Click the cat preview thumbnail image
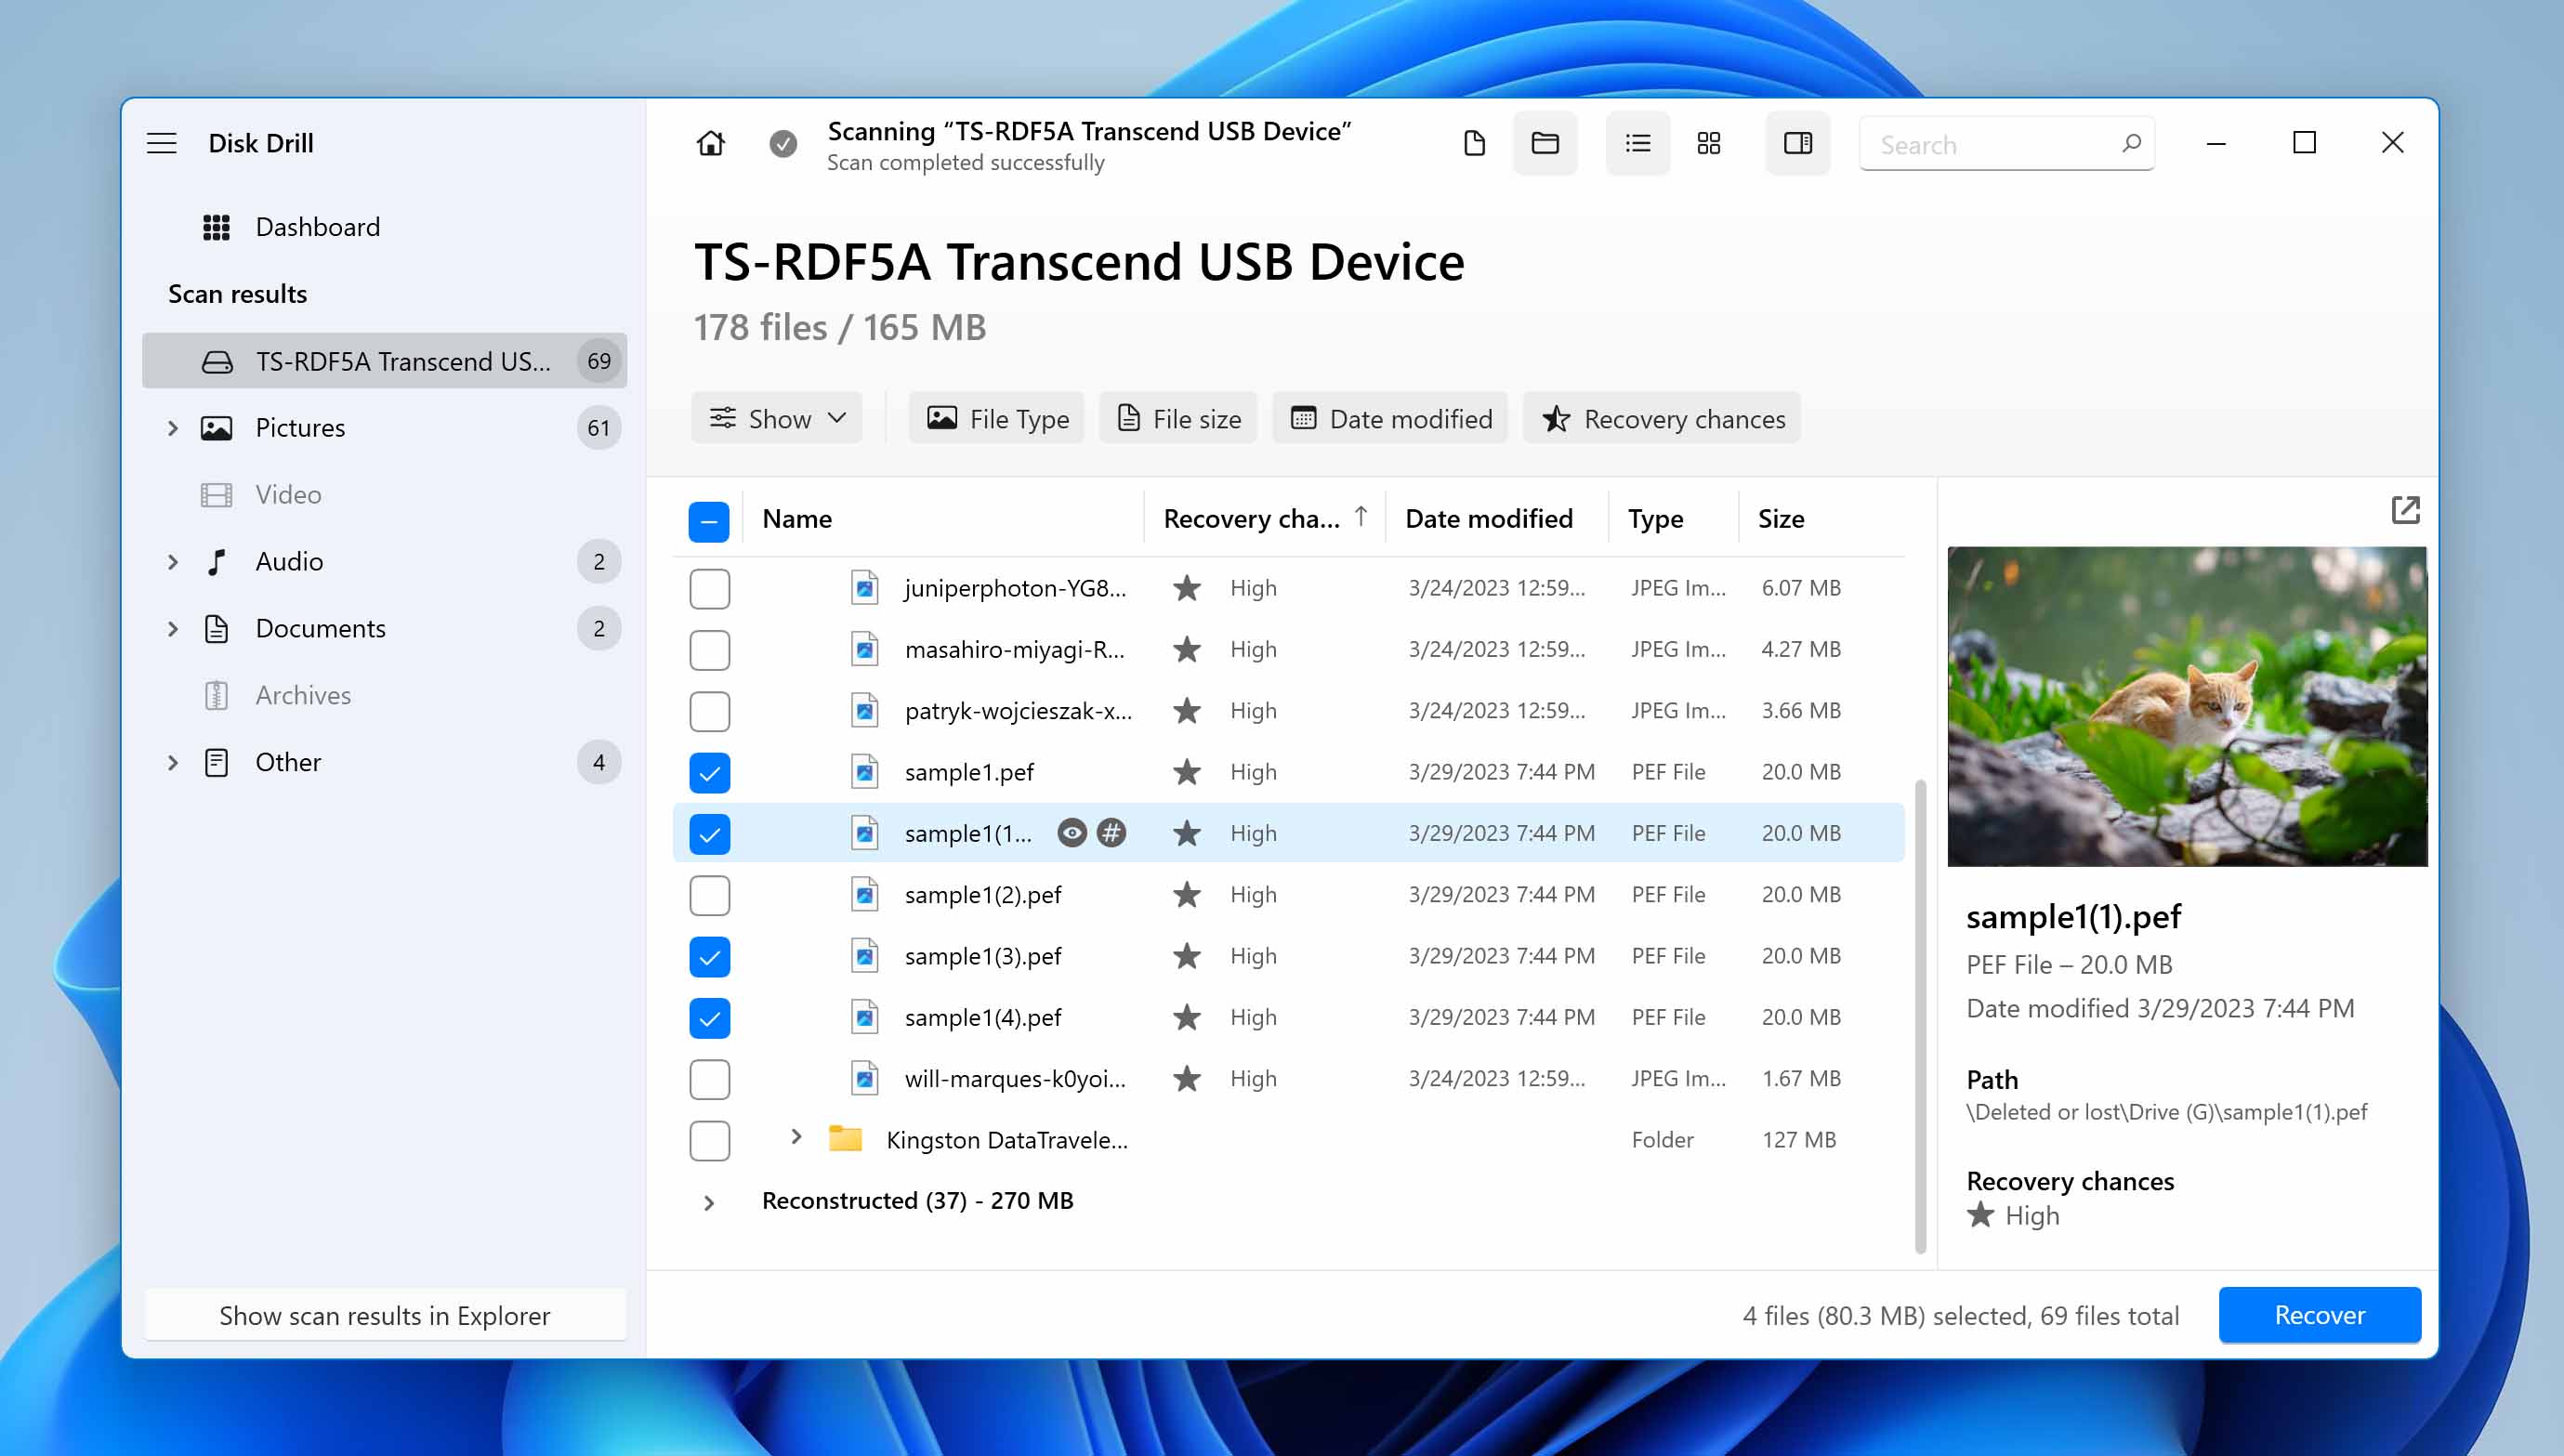The width and height of the screenshot is (2564, 1456). pyautogui.click(x=2187, y=706)
